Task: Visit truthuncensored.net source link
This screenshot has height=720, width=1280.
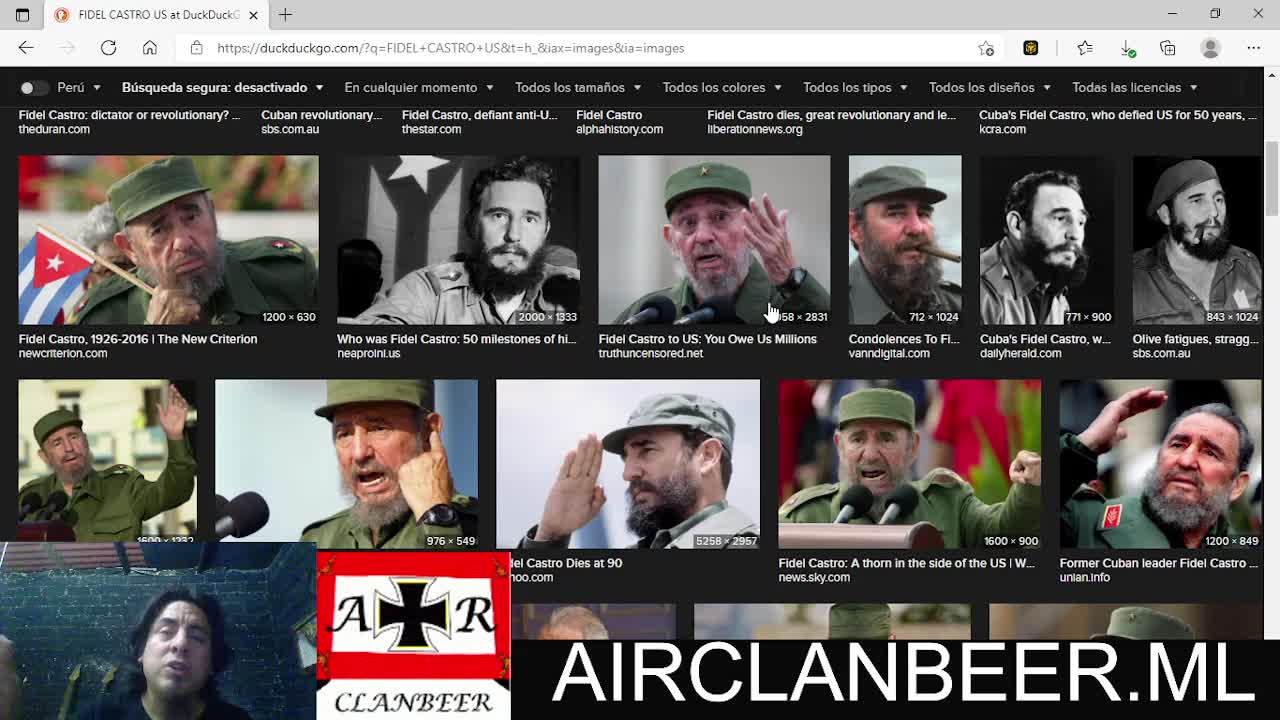Action: point(650,353)
